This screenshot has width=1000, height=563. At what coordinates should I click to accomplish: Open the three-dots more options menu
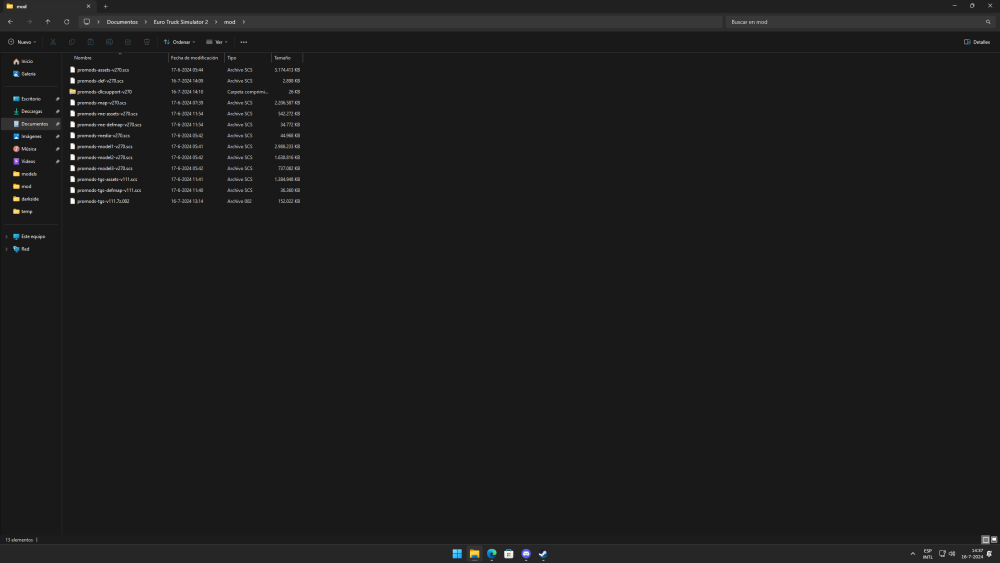(x=244, y=42)
